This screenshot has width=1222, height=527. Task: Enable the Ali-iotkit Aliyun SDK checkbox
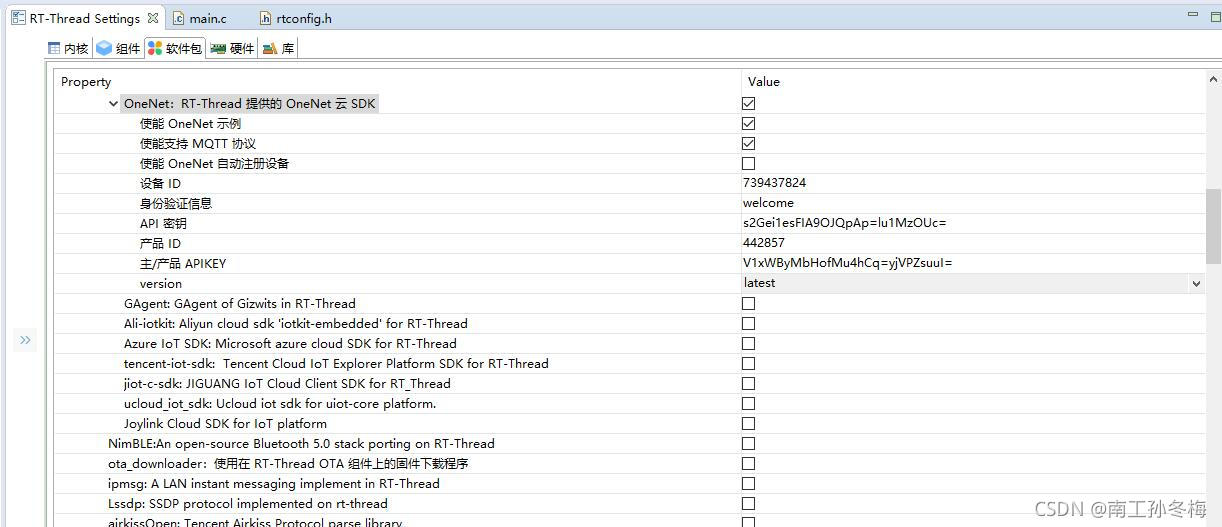click(748, 323)
